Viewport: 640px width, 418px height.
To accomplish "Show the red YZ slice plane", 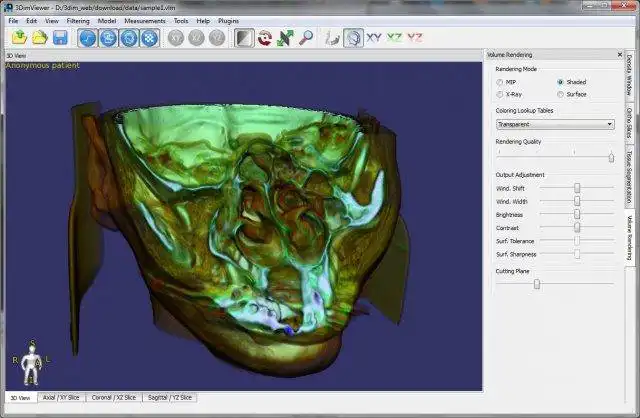I will pyautogui.click(x=415, y=38).
